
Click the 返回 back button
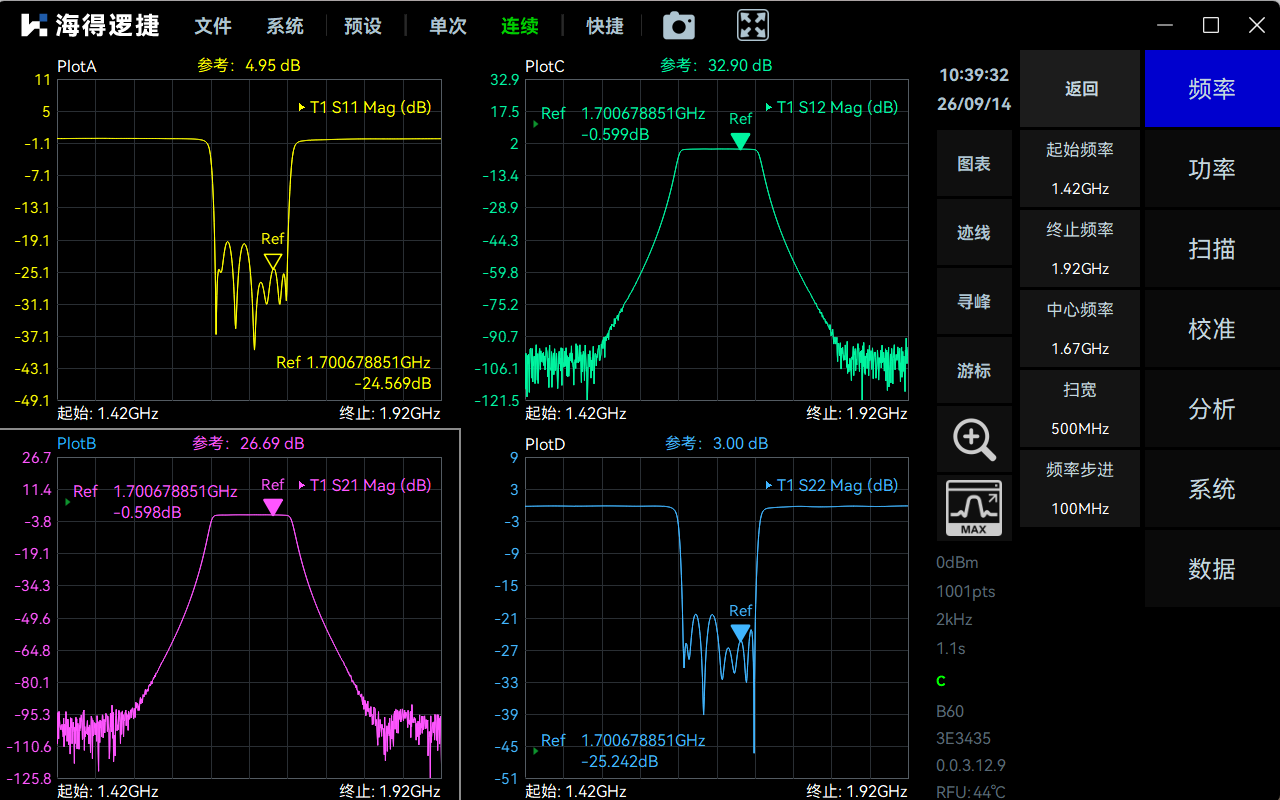click(1081, 89)
